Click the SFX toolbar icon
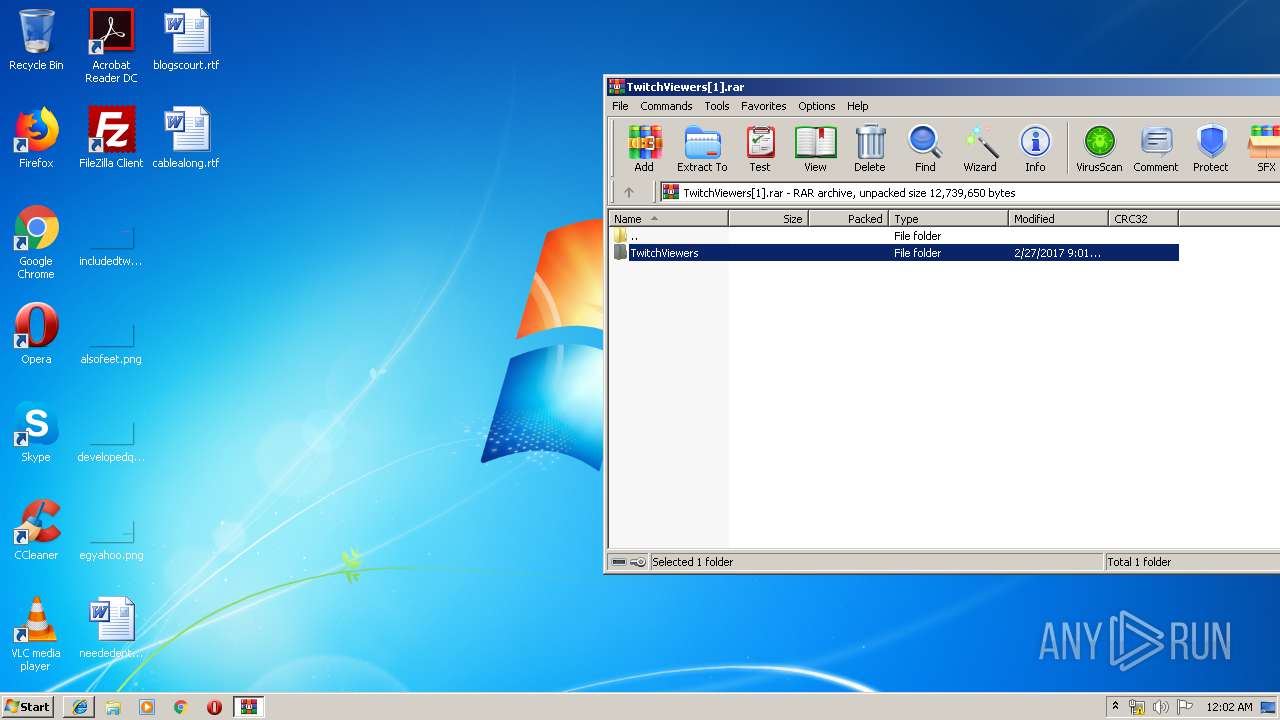This screenshot has height=720, width=1280. tap(1264, 148)
